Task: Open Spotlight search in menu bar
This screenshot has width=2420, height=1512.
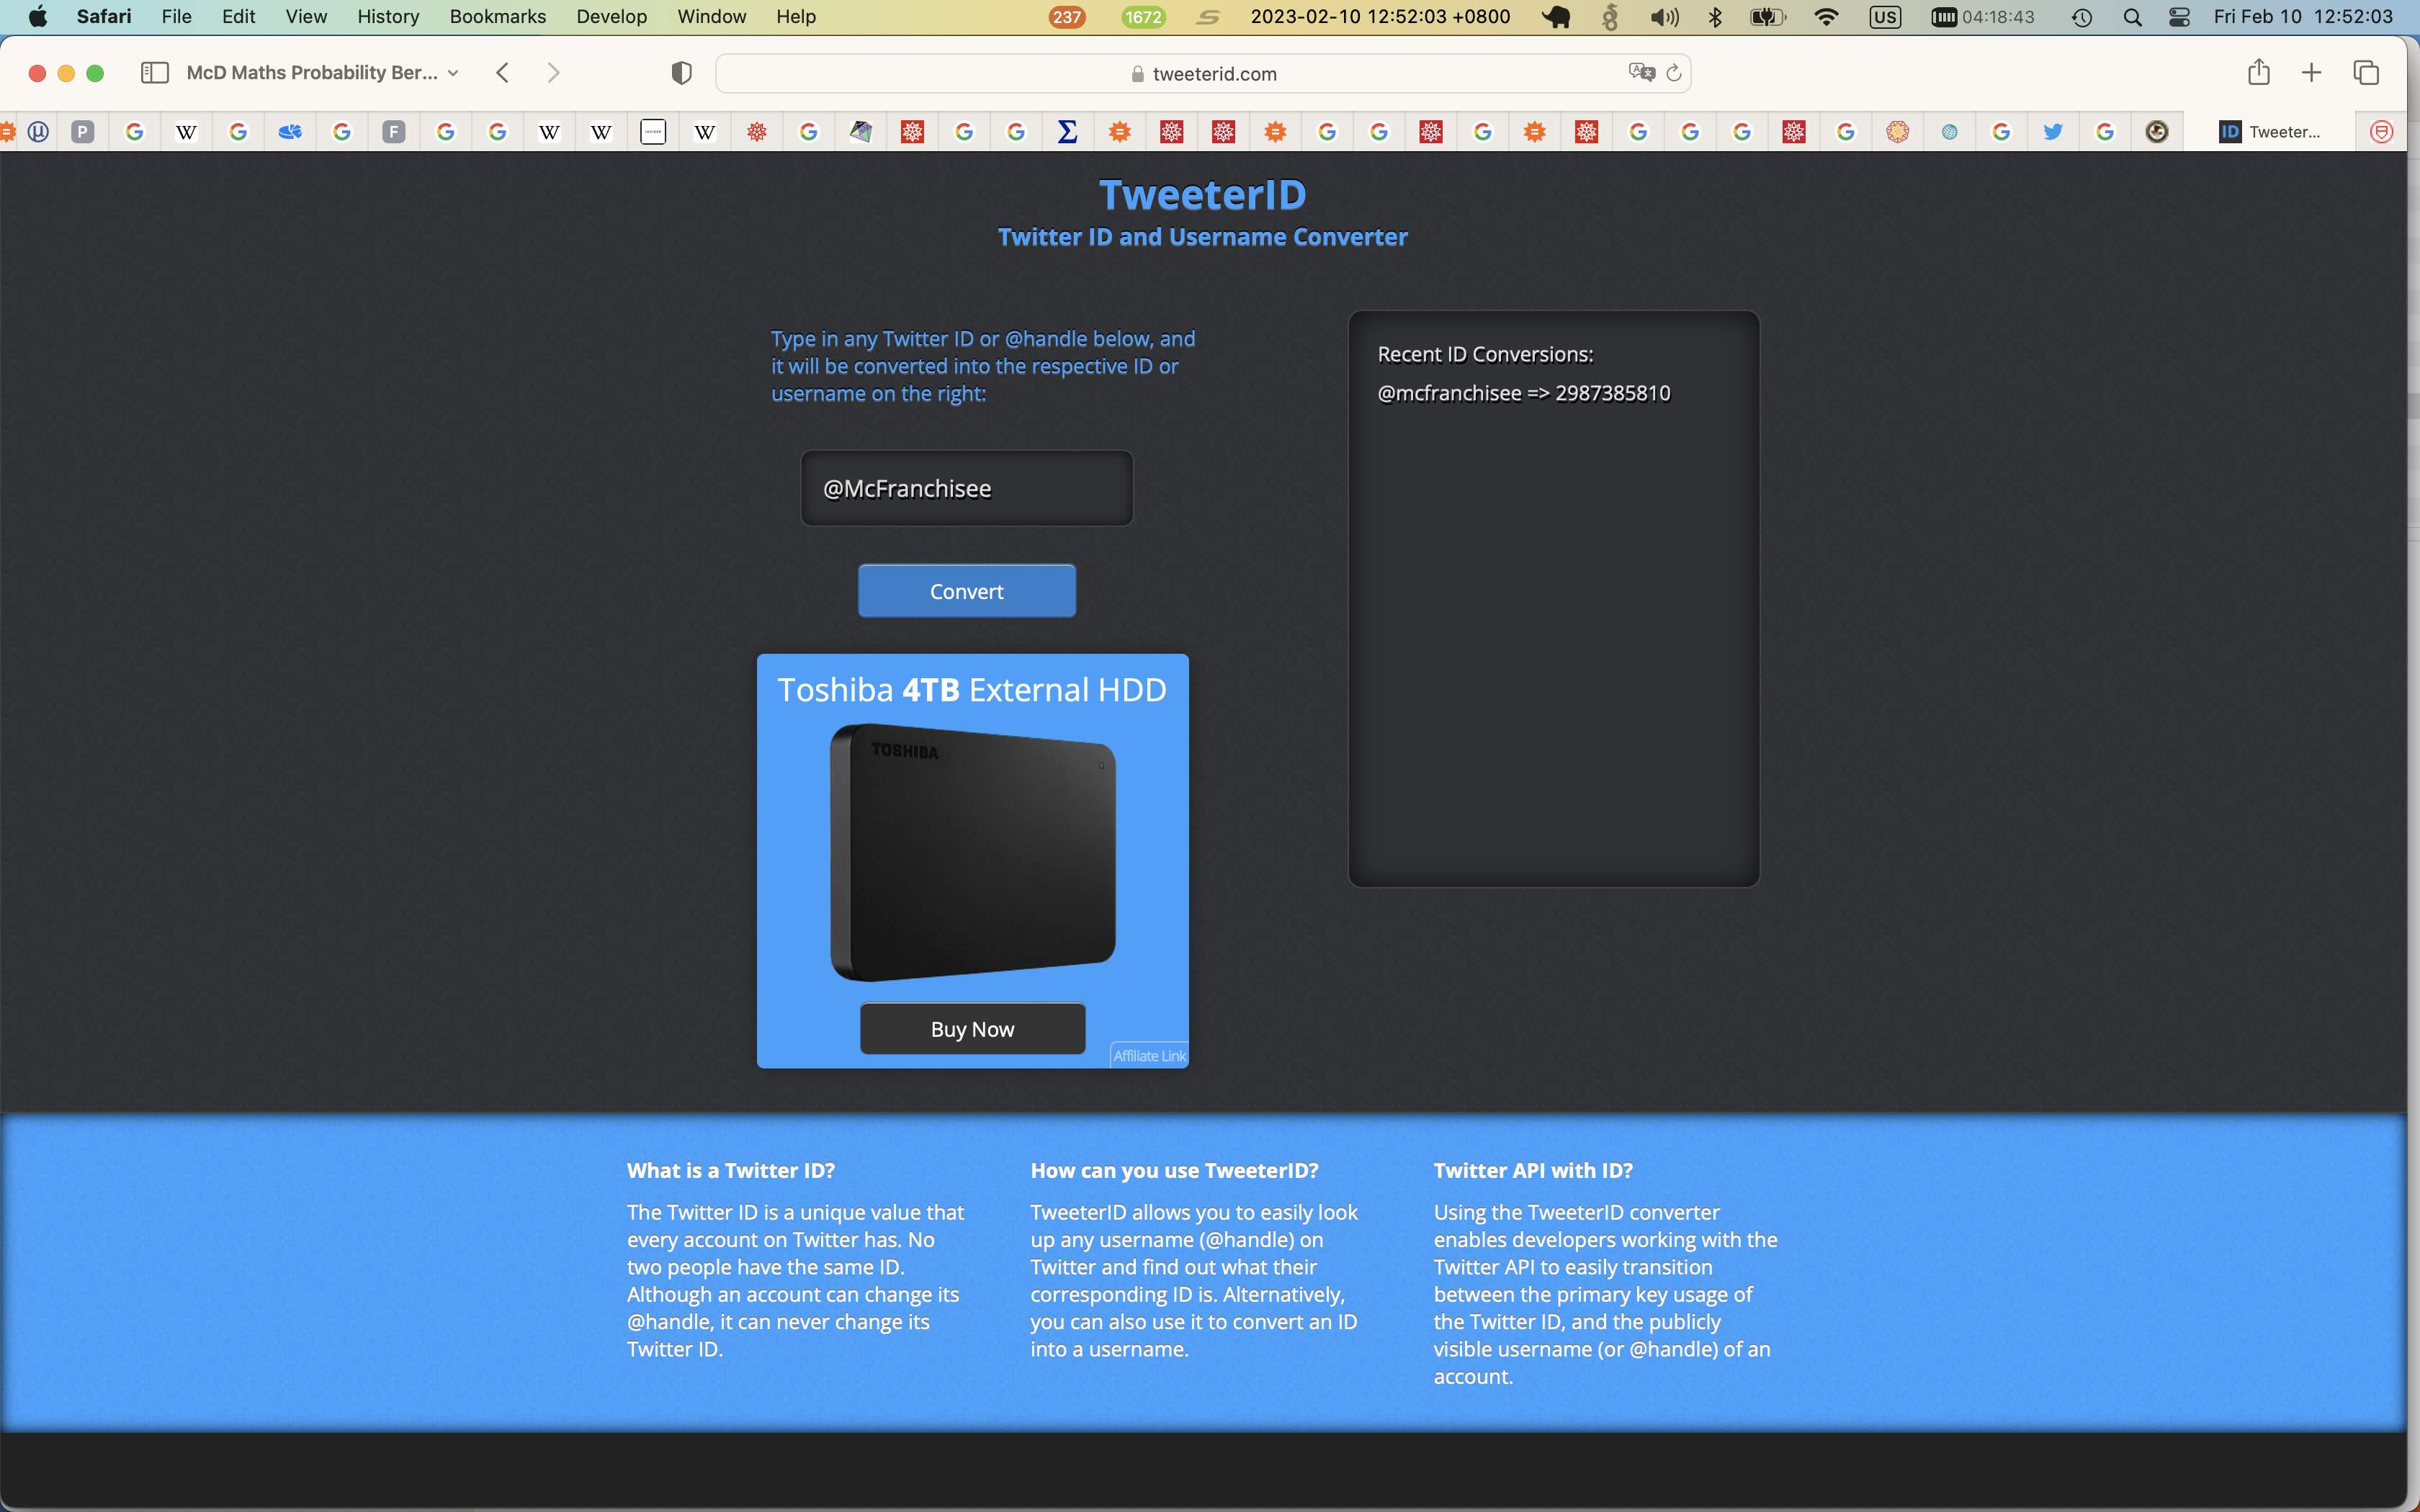Action: click(2132, 17)
